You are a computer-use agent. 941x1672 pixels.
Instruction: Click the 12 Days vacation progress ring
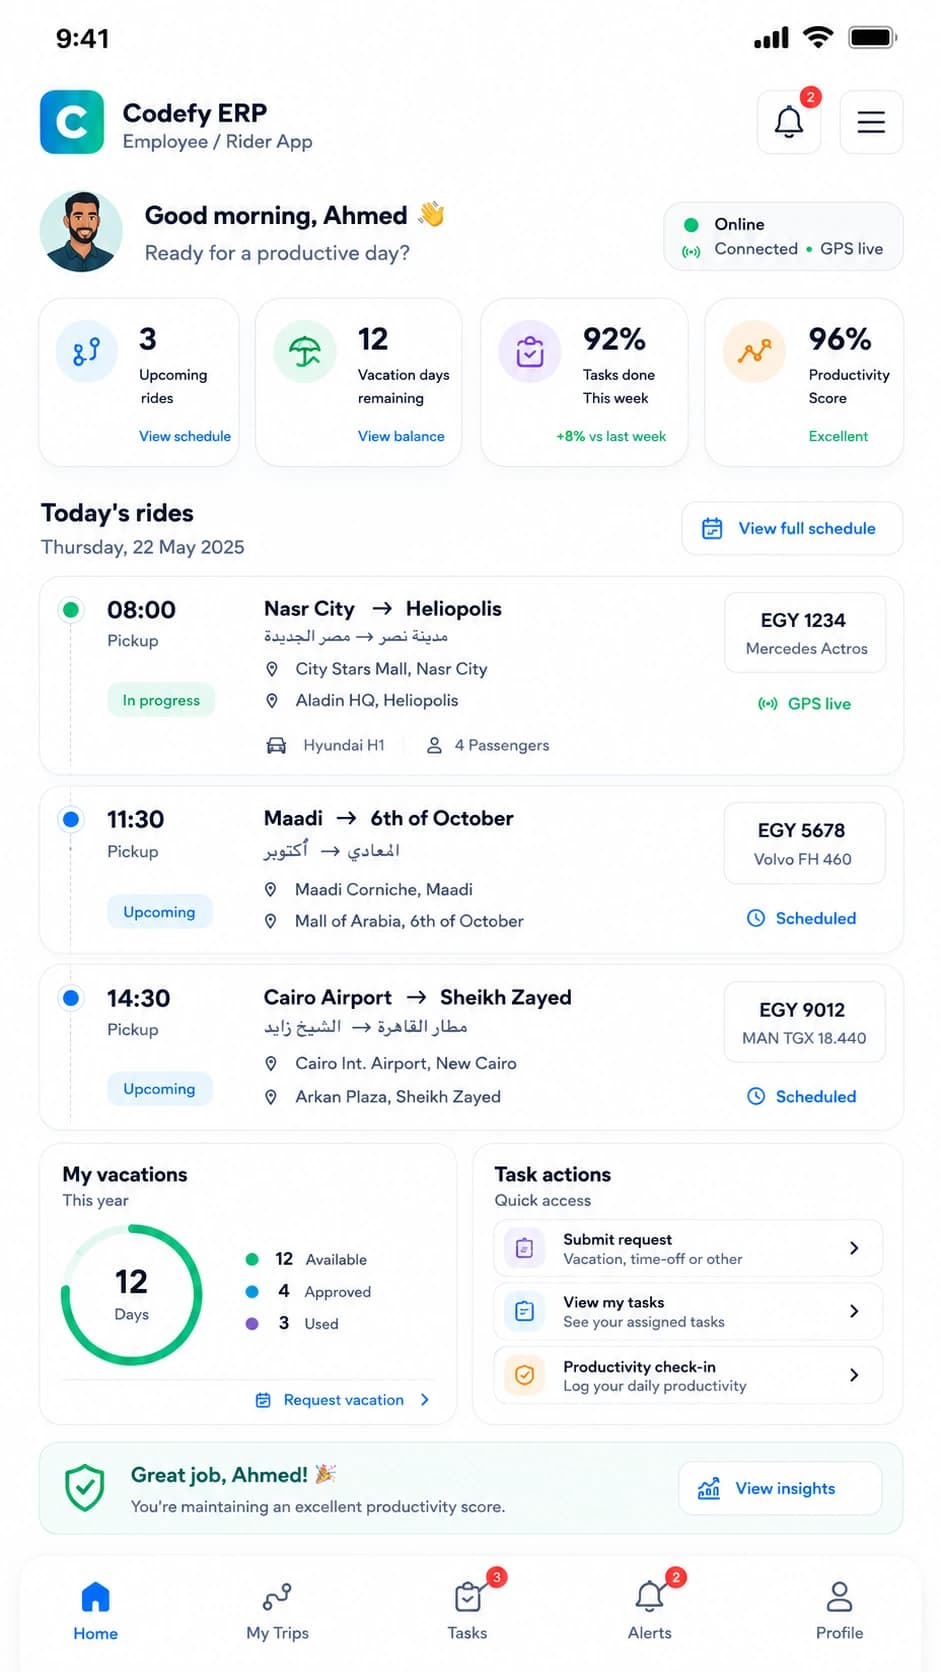pyautogui.click(x=131, y=1295)
